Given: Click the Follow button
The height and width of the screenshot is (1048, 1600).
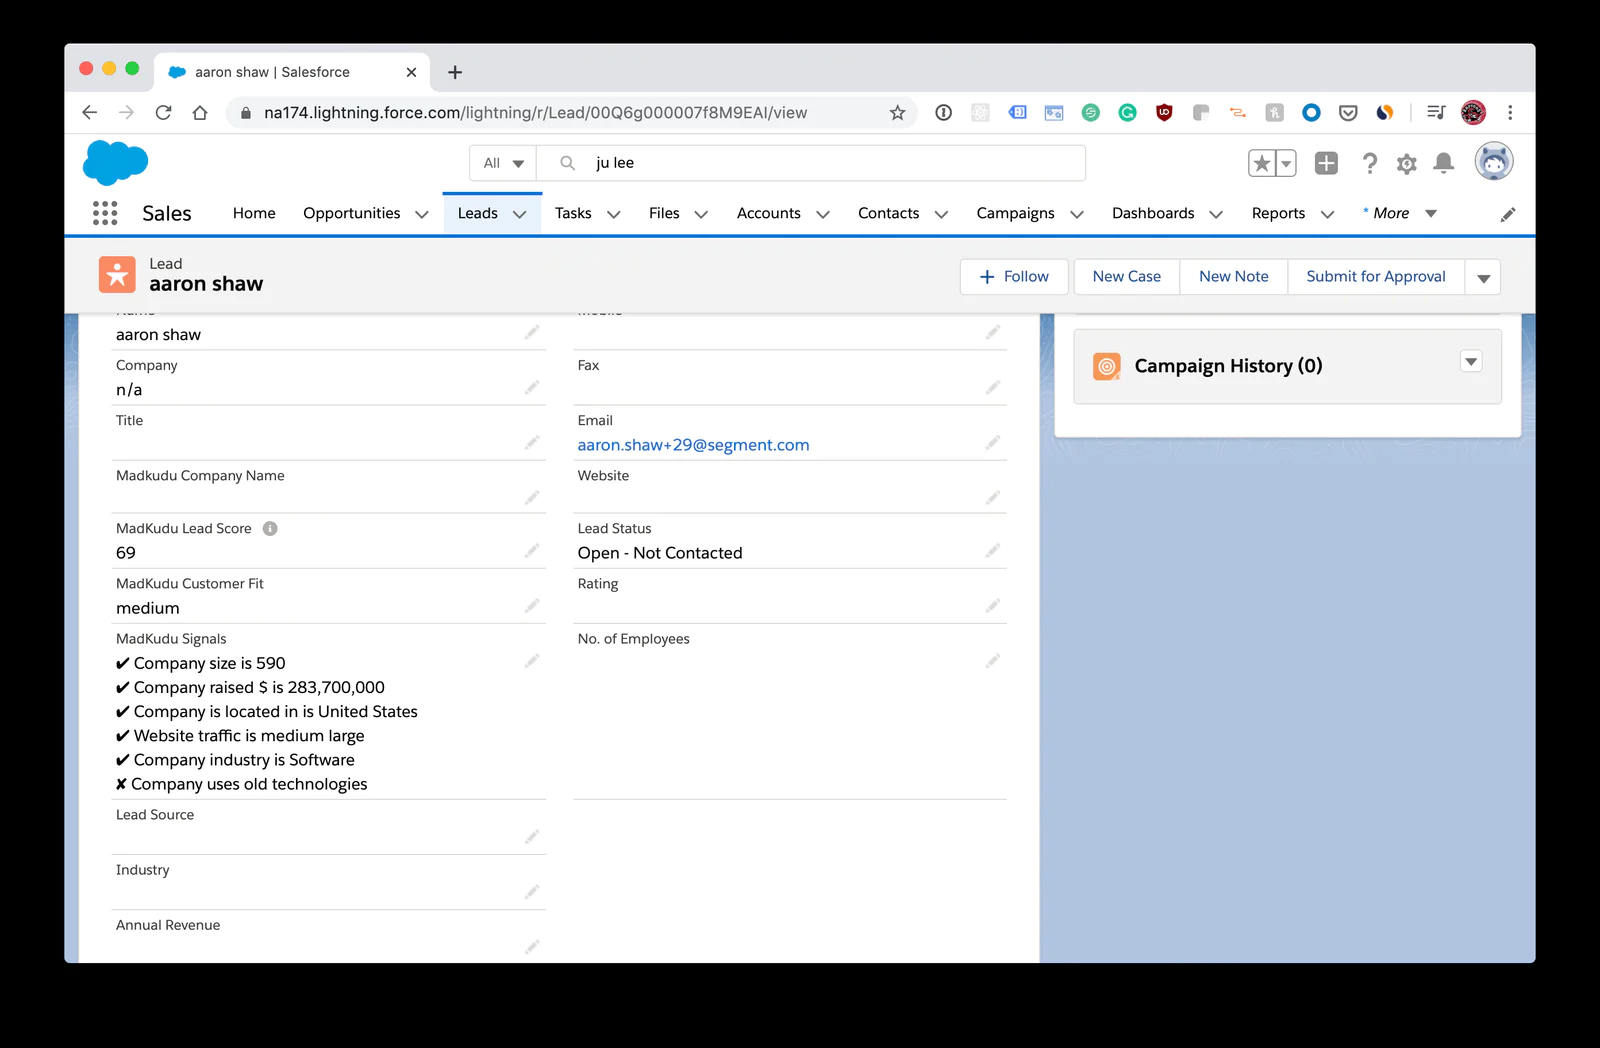Looking at the screenshot, I should [1013, 276].
